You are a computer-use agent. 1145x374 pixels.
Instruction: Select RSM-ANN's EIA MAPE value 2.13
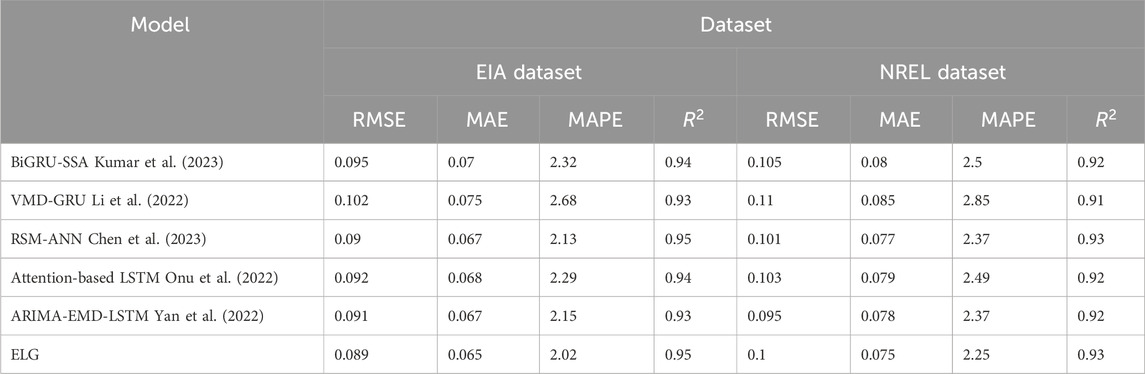coord(562,239)
